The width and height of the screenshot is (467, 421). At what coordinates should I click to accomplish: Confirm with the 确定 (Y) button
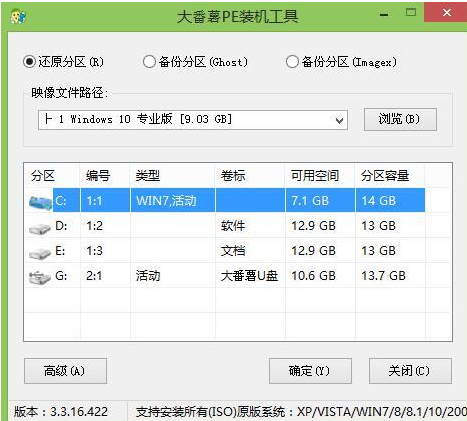310,371
